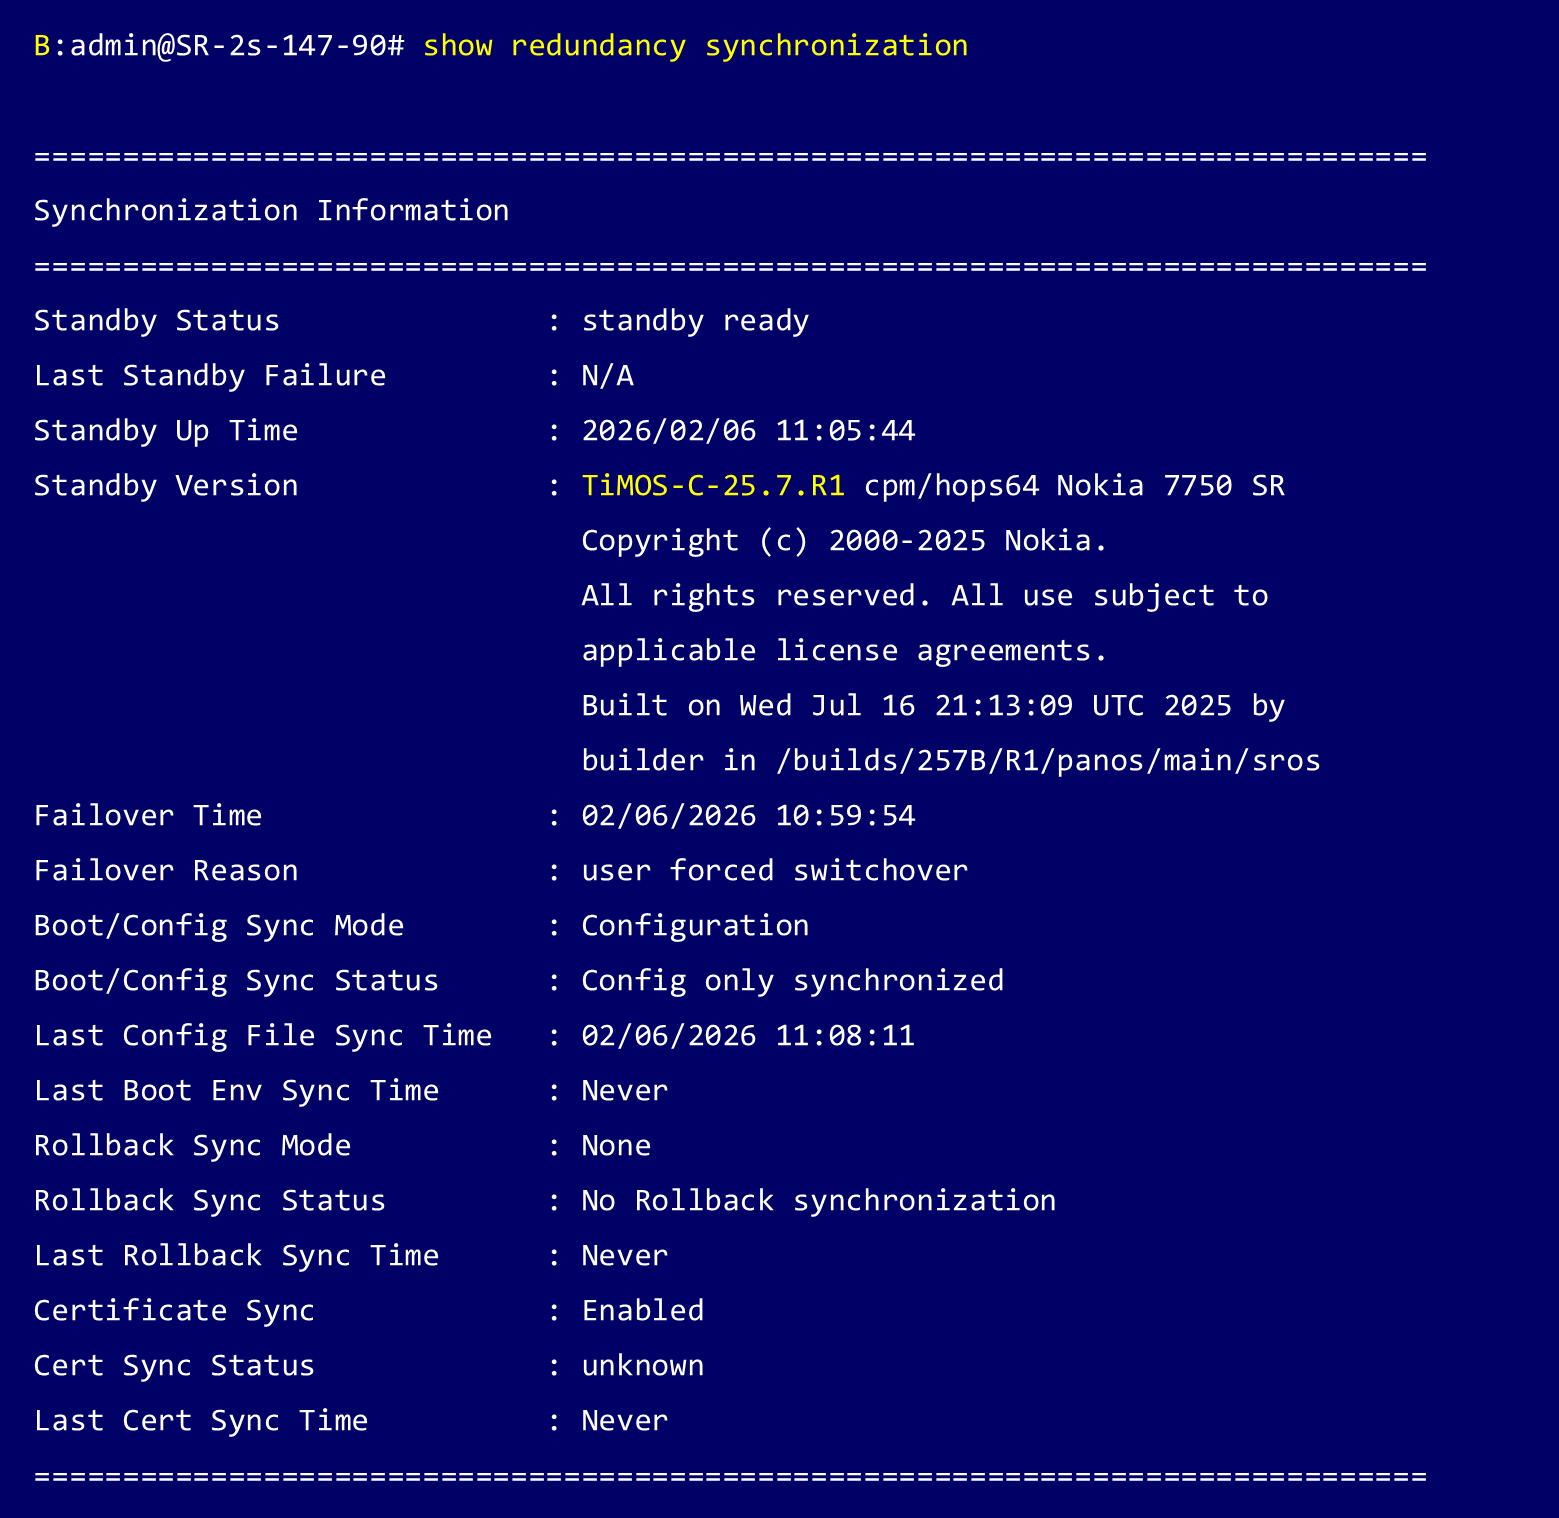Click the 'show redundancy synchronization' command text
The width and height of the screenshot is (1559, 1518).
click(695, 46)
